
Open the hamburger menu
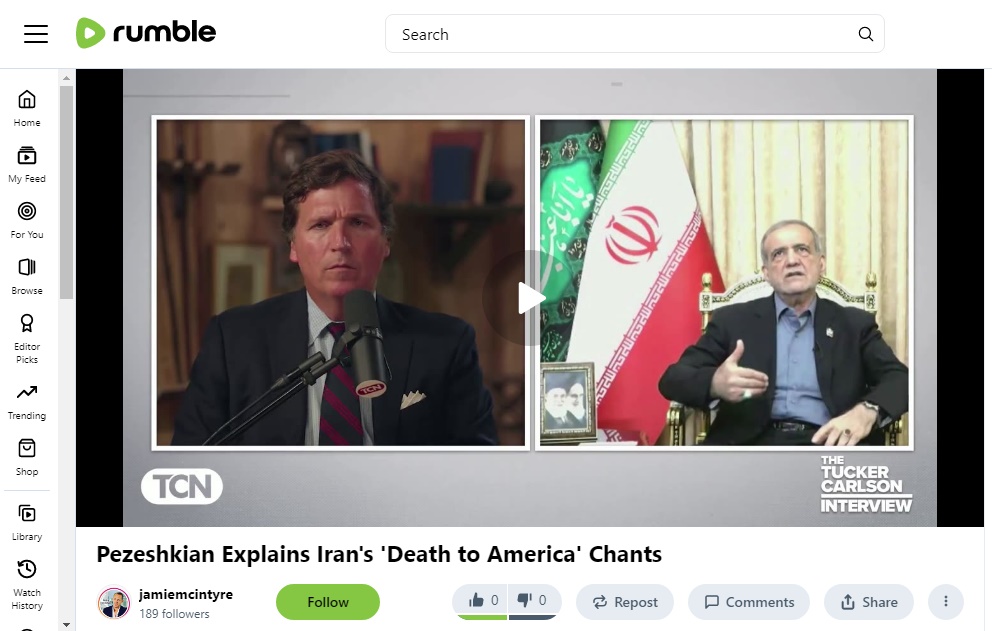click(36, 34)
